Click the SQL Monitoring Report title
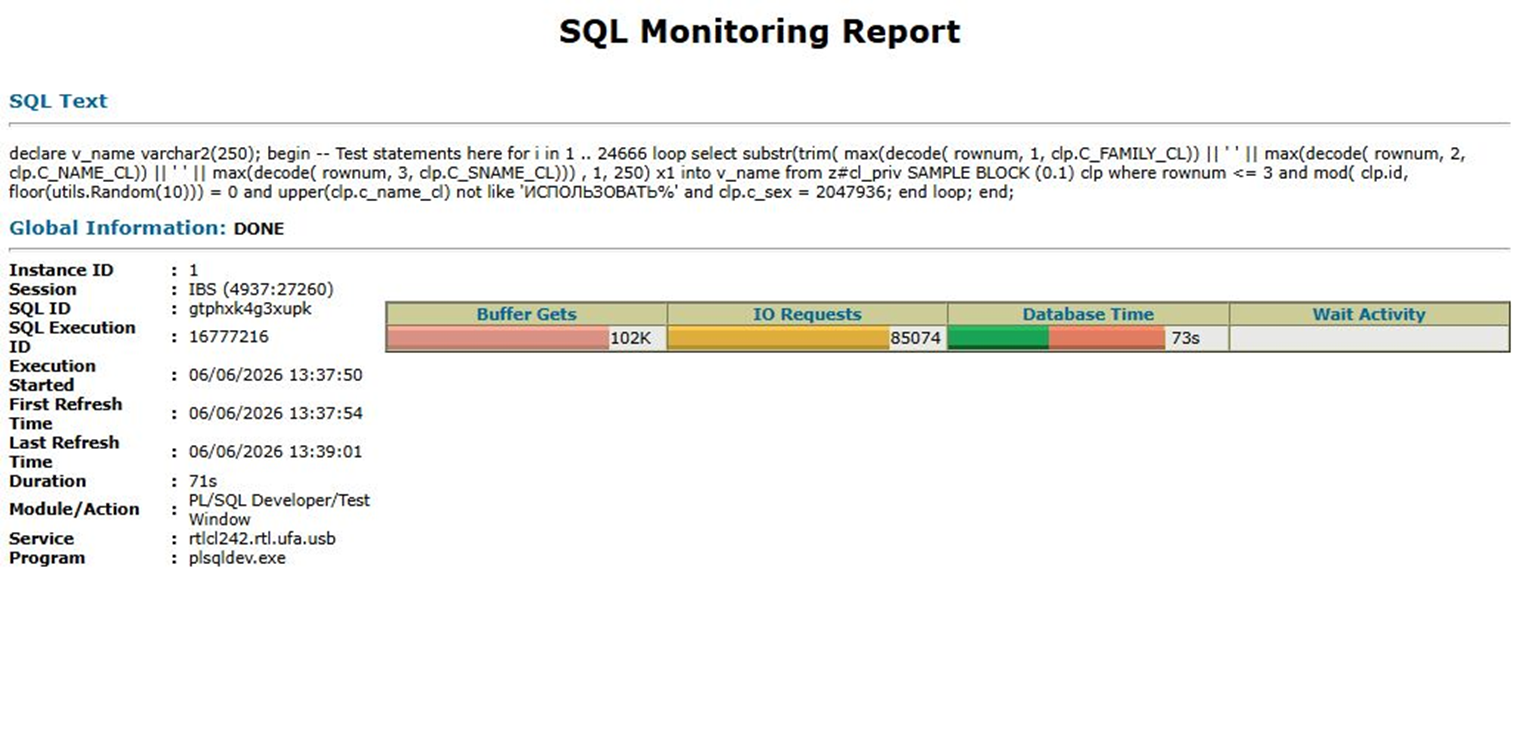1518x745 pixels. pos(759,31)
